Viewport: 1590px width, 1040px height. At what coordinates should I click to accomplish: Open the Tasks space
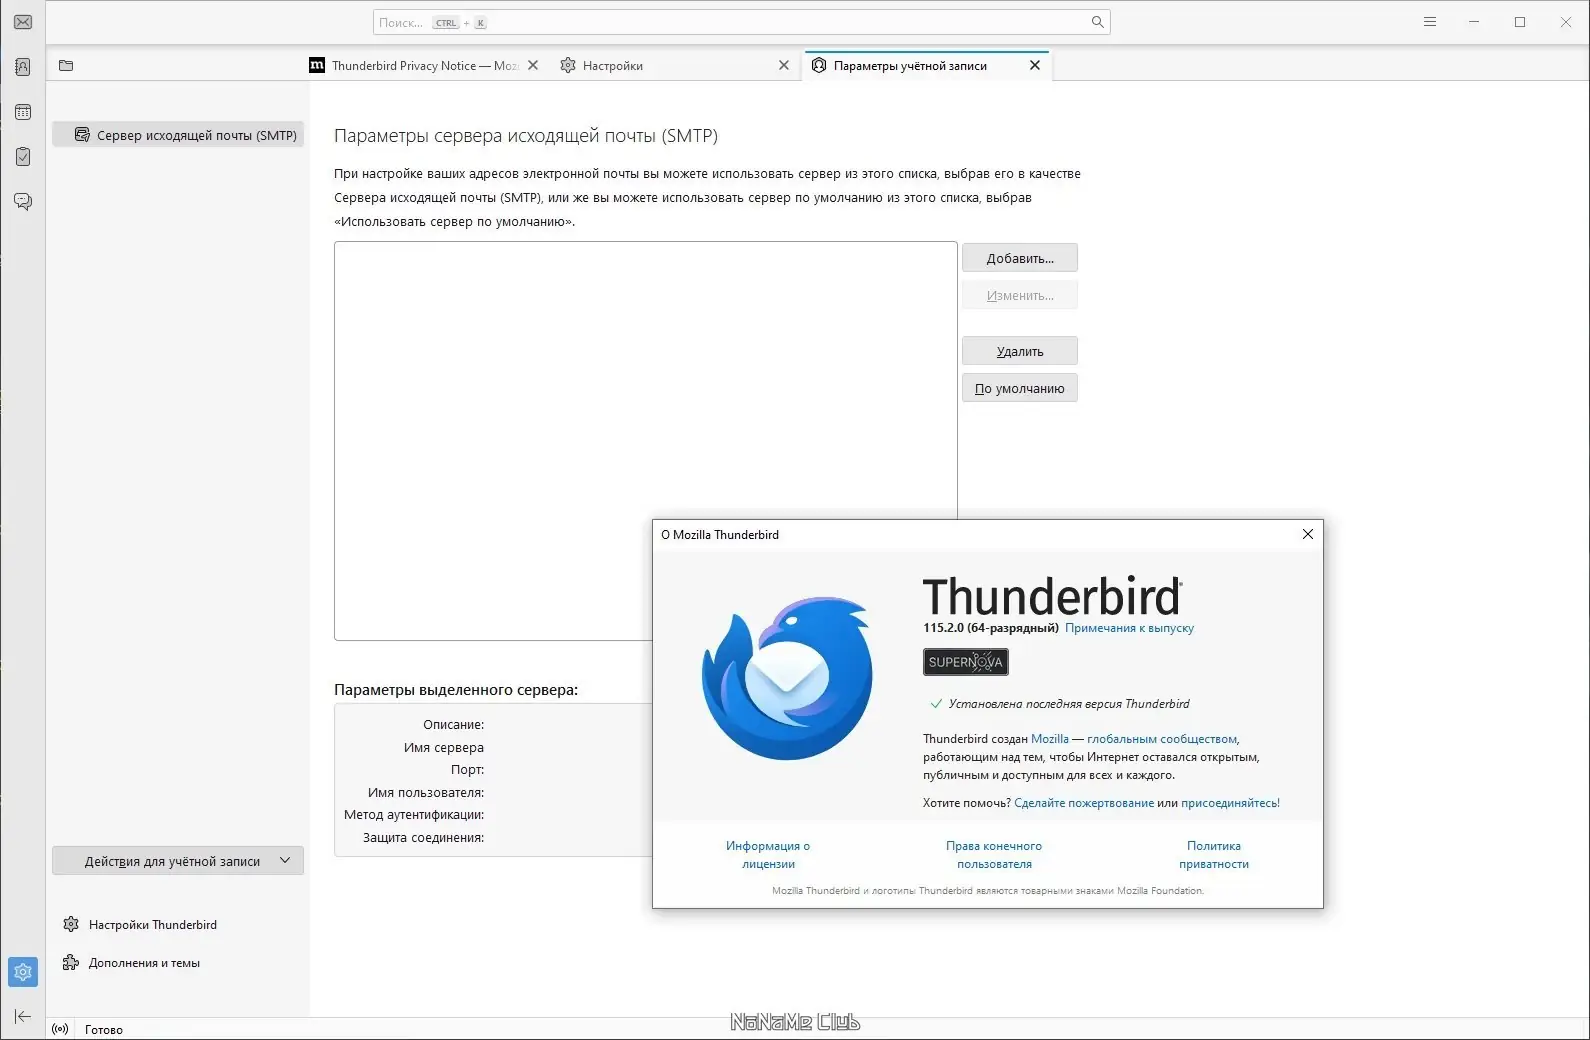(23, 157)
